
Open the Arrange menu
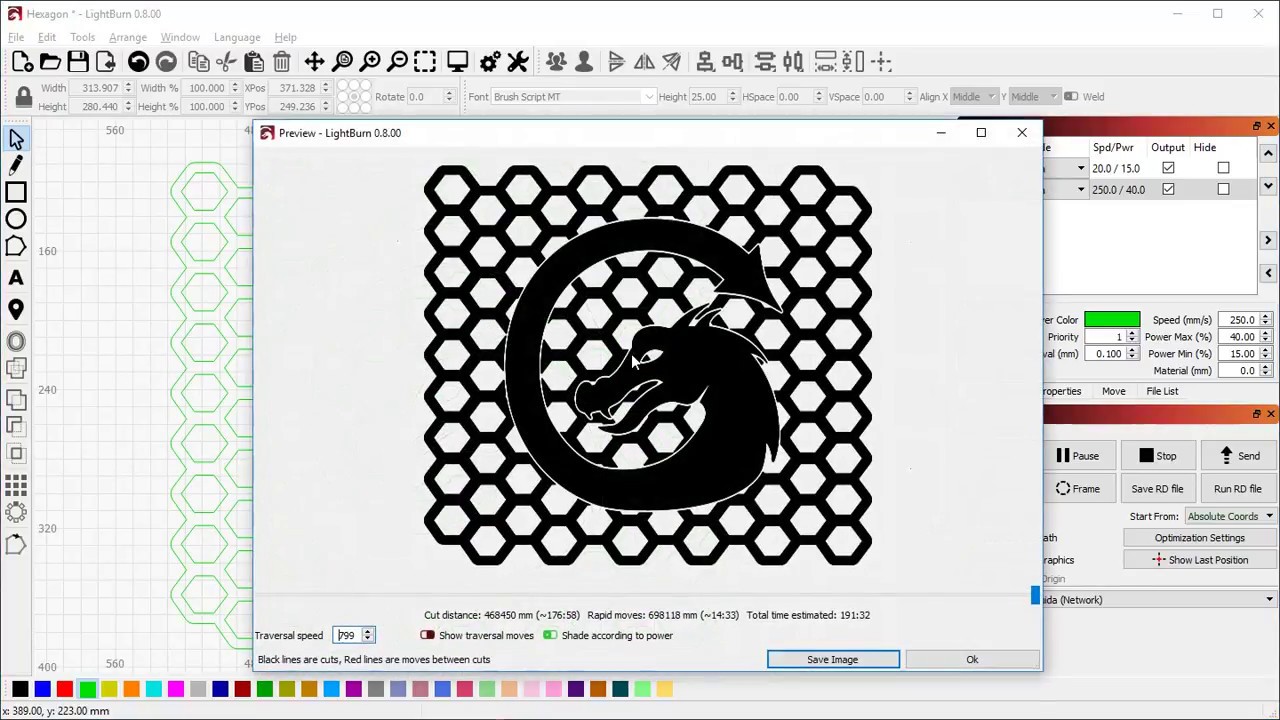click(128, 37)
